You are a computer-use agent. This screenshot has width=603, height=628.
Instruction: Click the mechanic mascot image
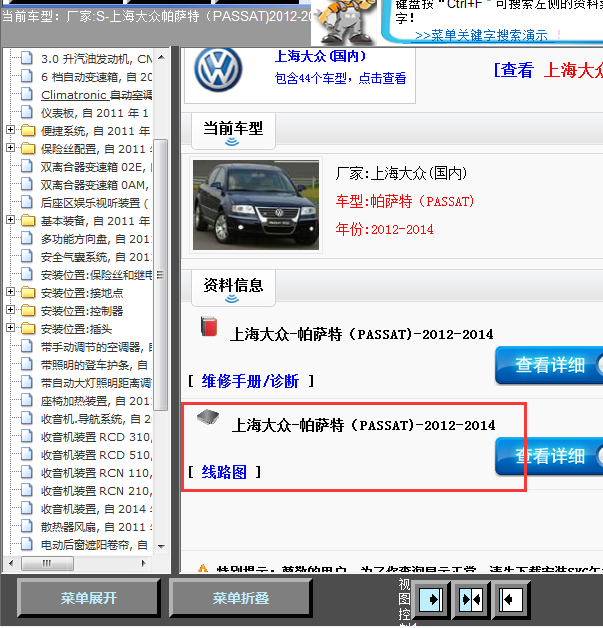(345, 22)
